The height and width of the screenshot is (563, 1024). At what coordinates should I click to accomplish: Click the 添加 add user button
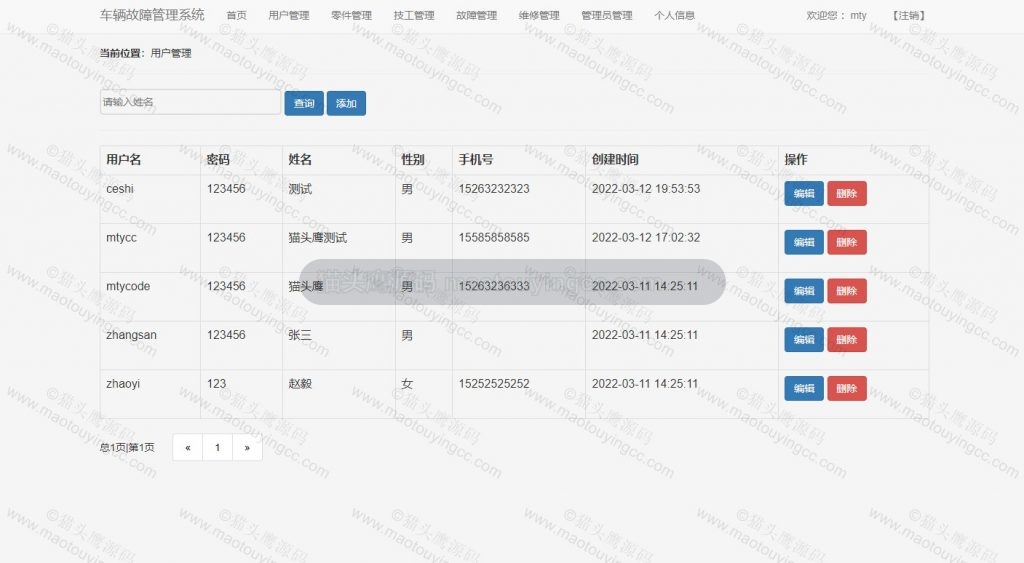tap(346, 103)
